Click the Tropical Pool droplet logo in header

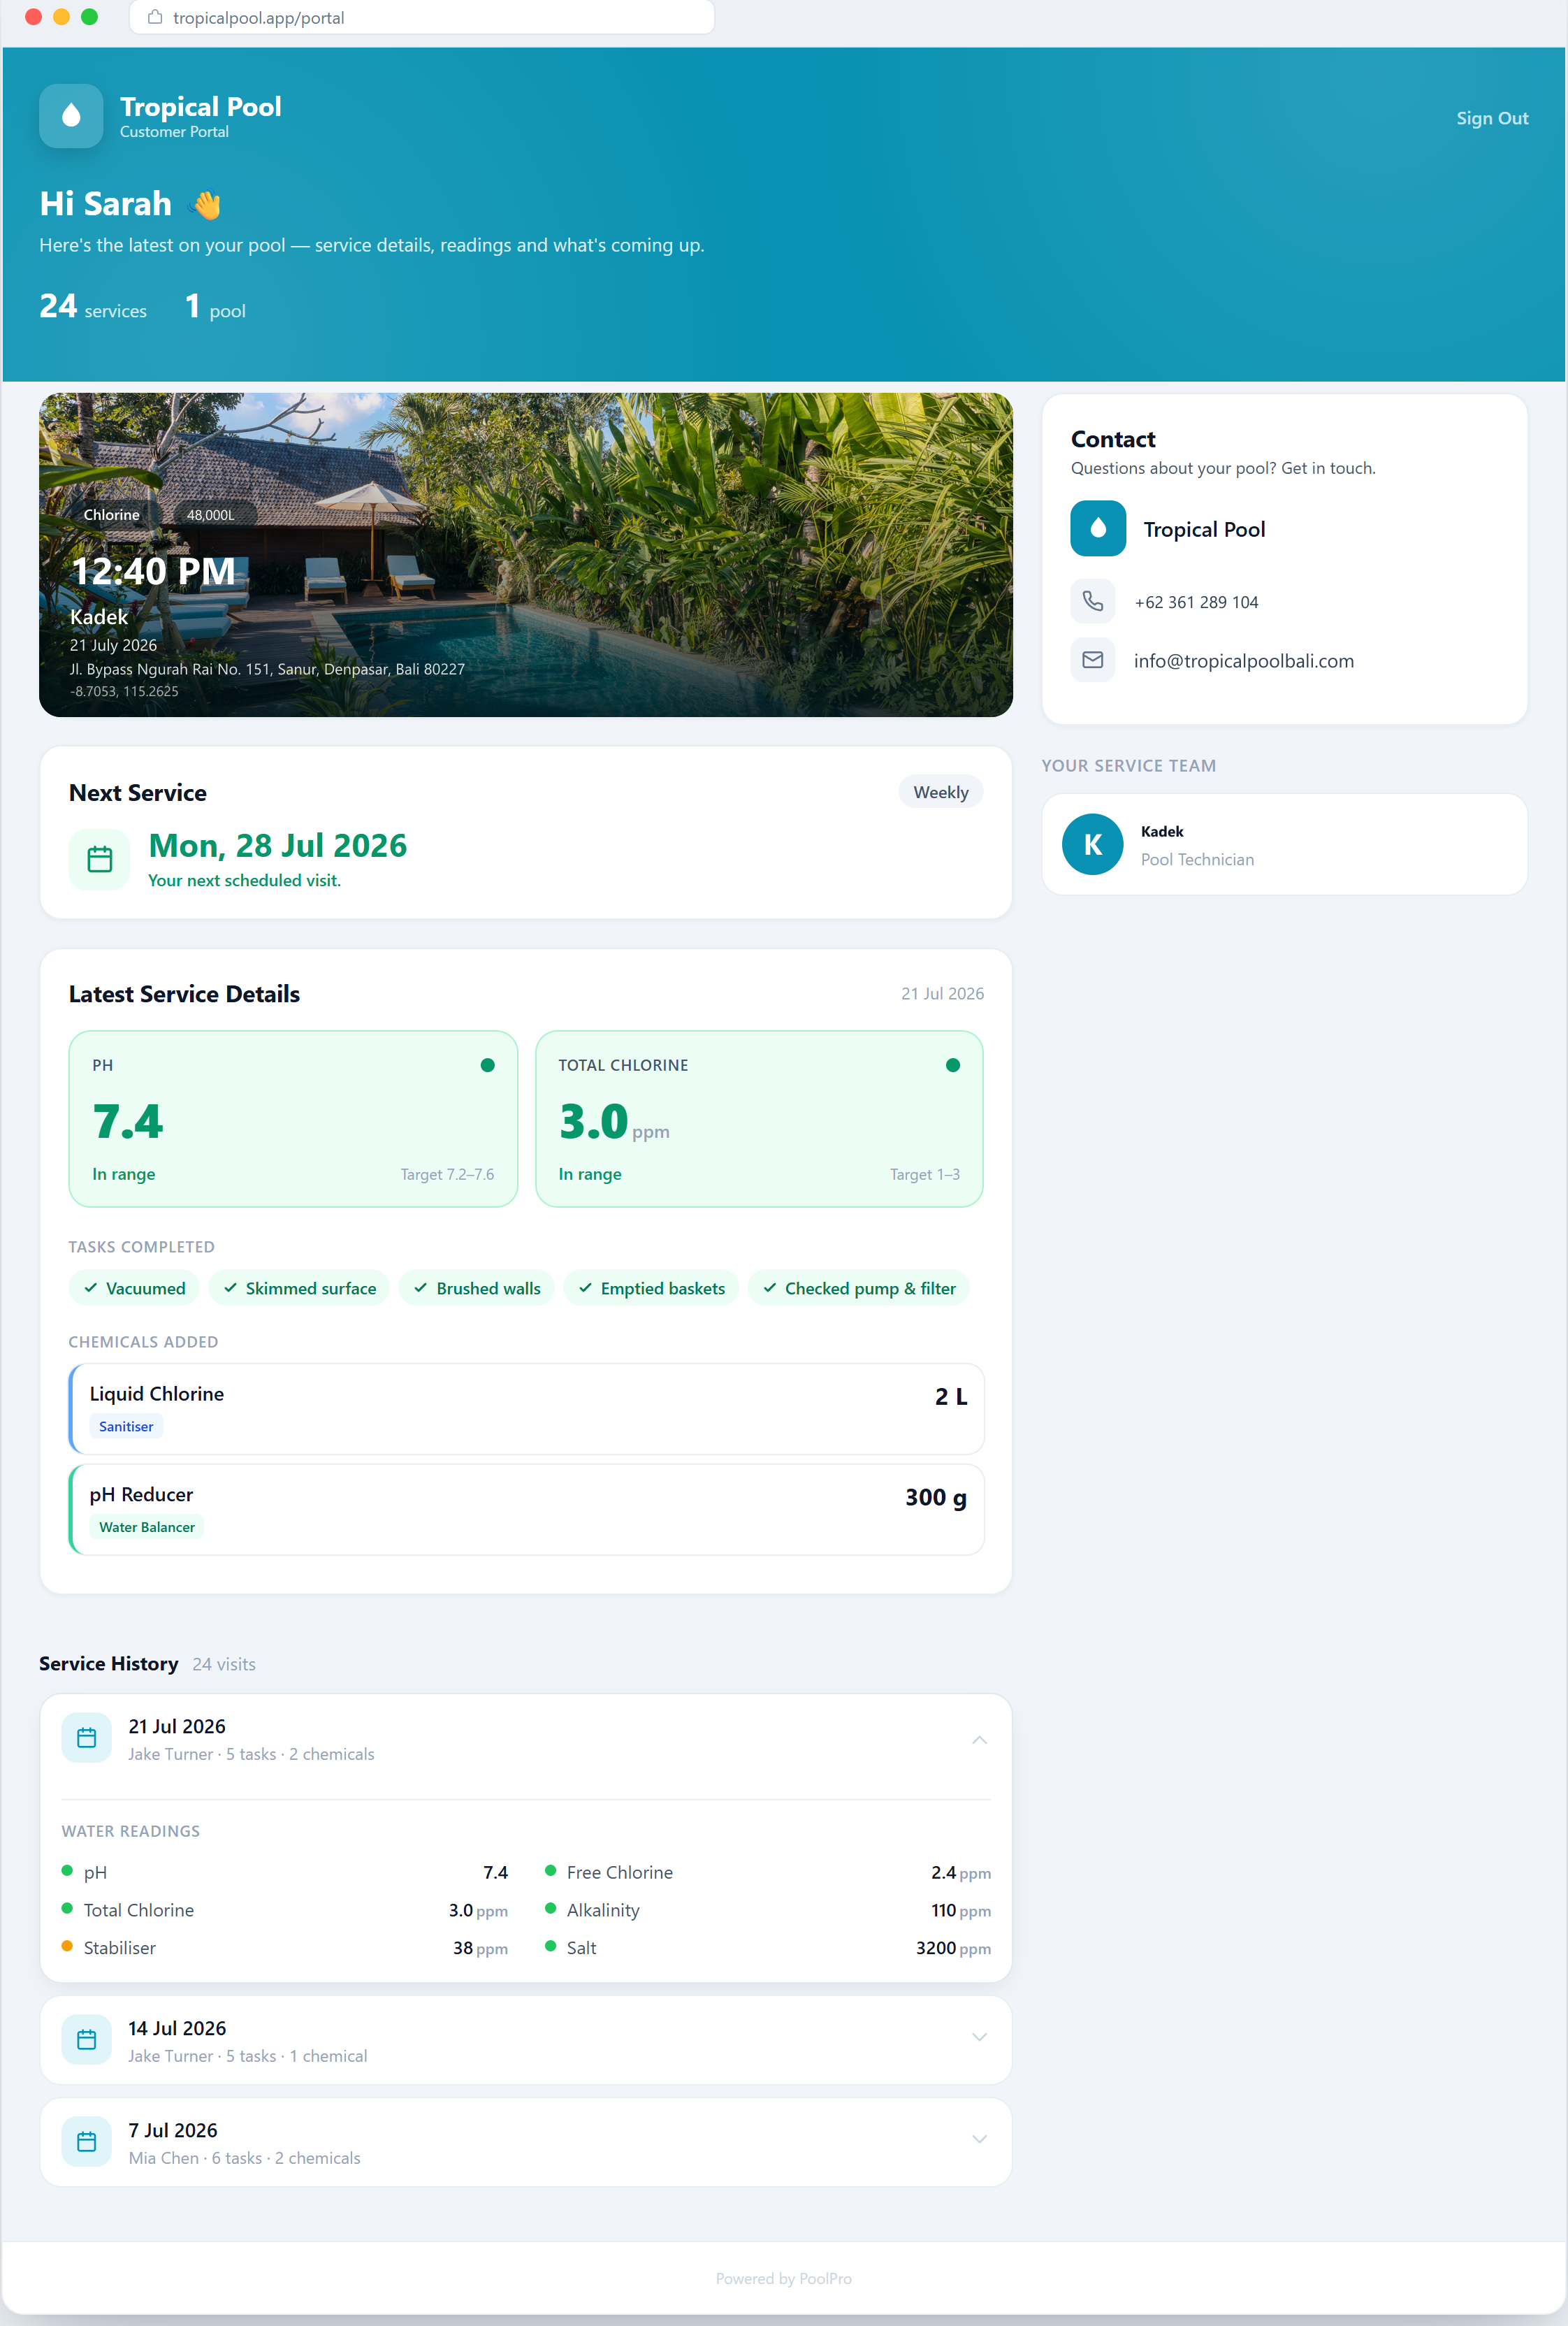[71, 116]
